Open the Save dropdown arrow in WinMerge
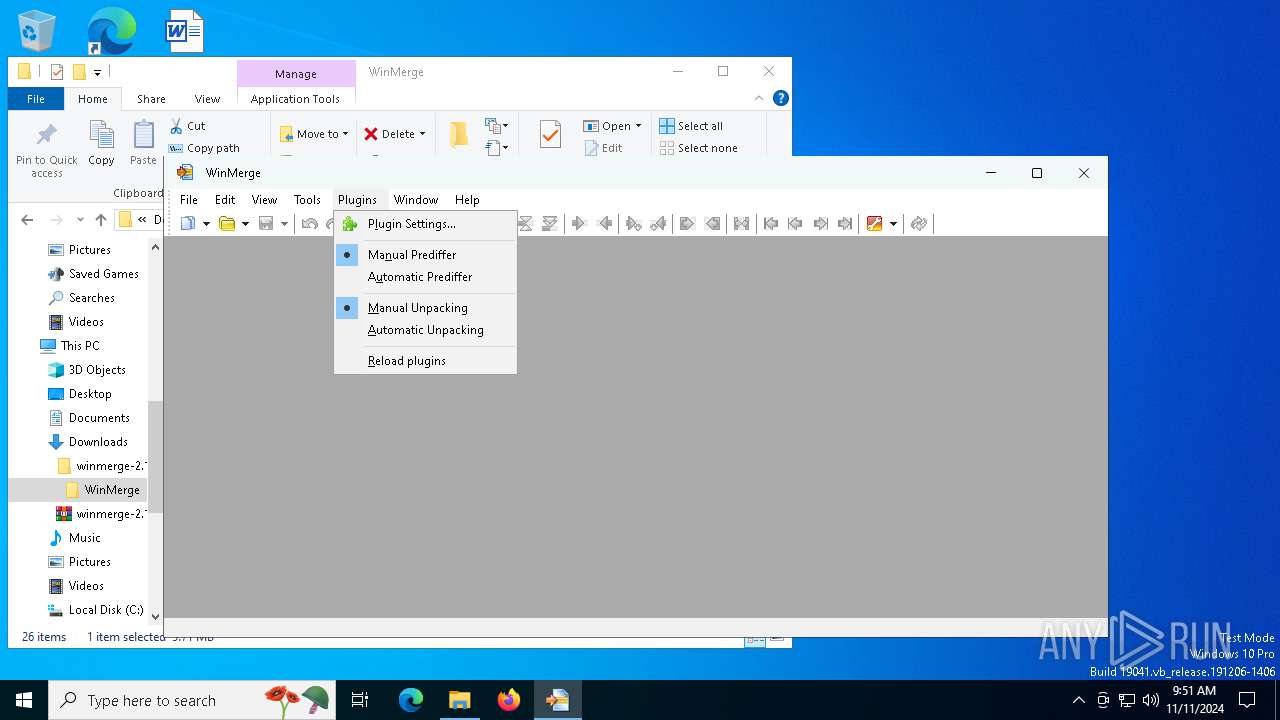 tap(284, 224)
